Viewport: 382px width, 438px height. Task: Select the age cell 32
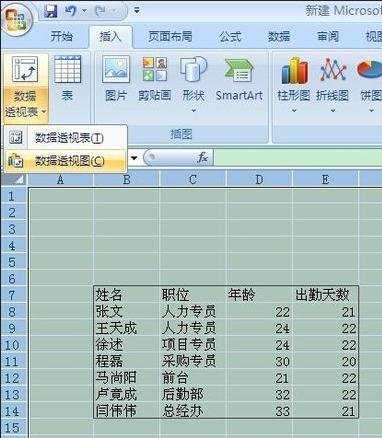(259, 394)
